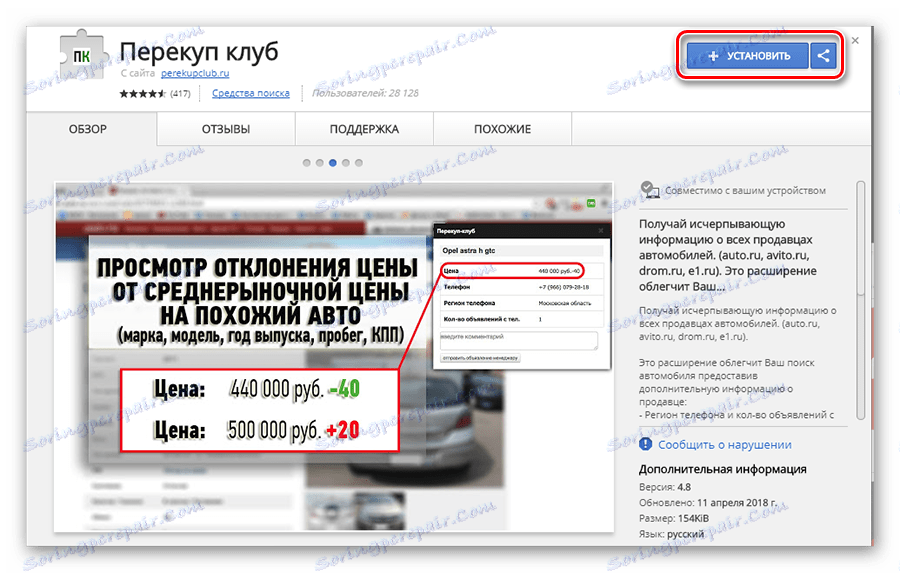Click the Пользователей: 28 128 text
Image resolution: width=900 pixels, height=573 pixels.
click(x=366, y=93)
